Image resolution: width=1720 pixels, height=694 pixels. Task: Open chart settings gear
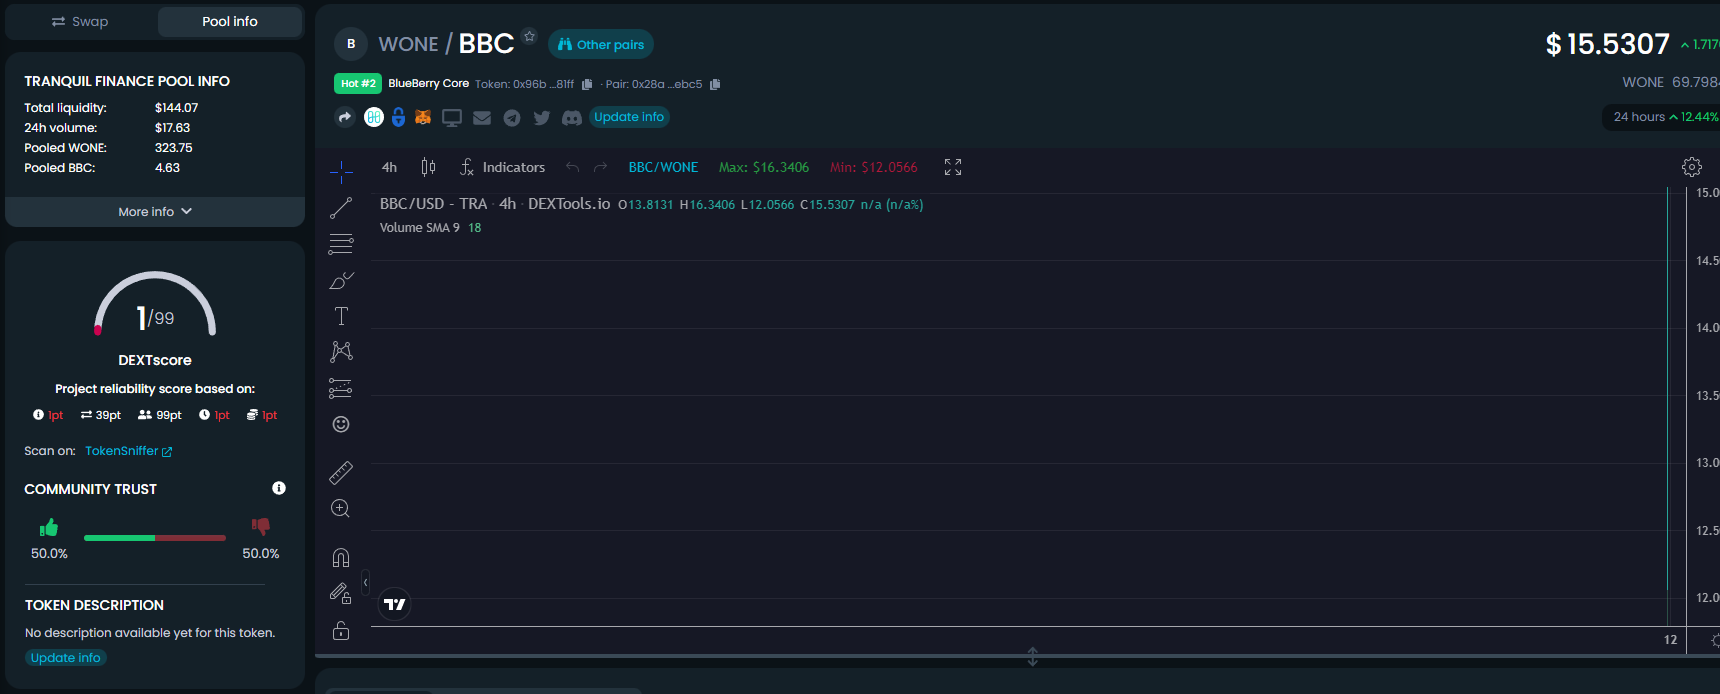coord(1691,167)
